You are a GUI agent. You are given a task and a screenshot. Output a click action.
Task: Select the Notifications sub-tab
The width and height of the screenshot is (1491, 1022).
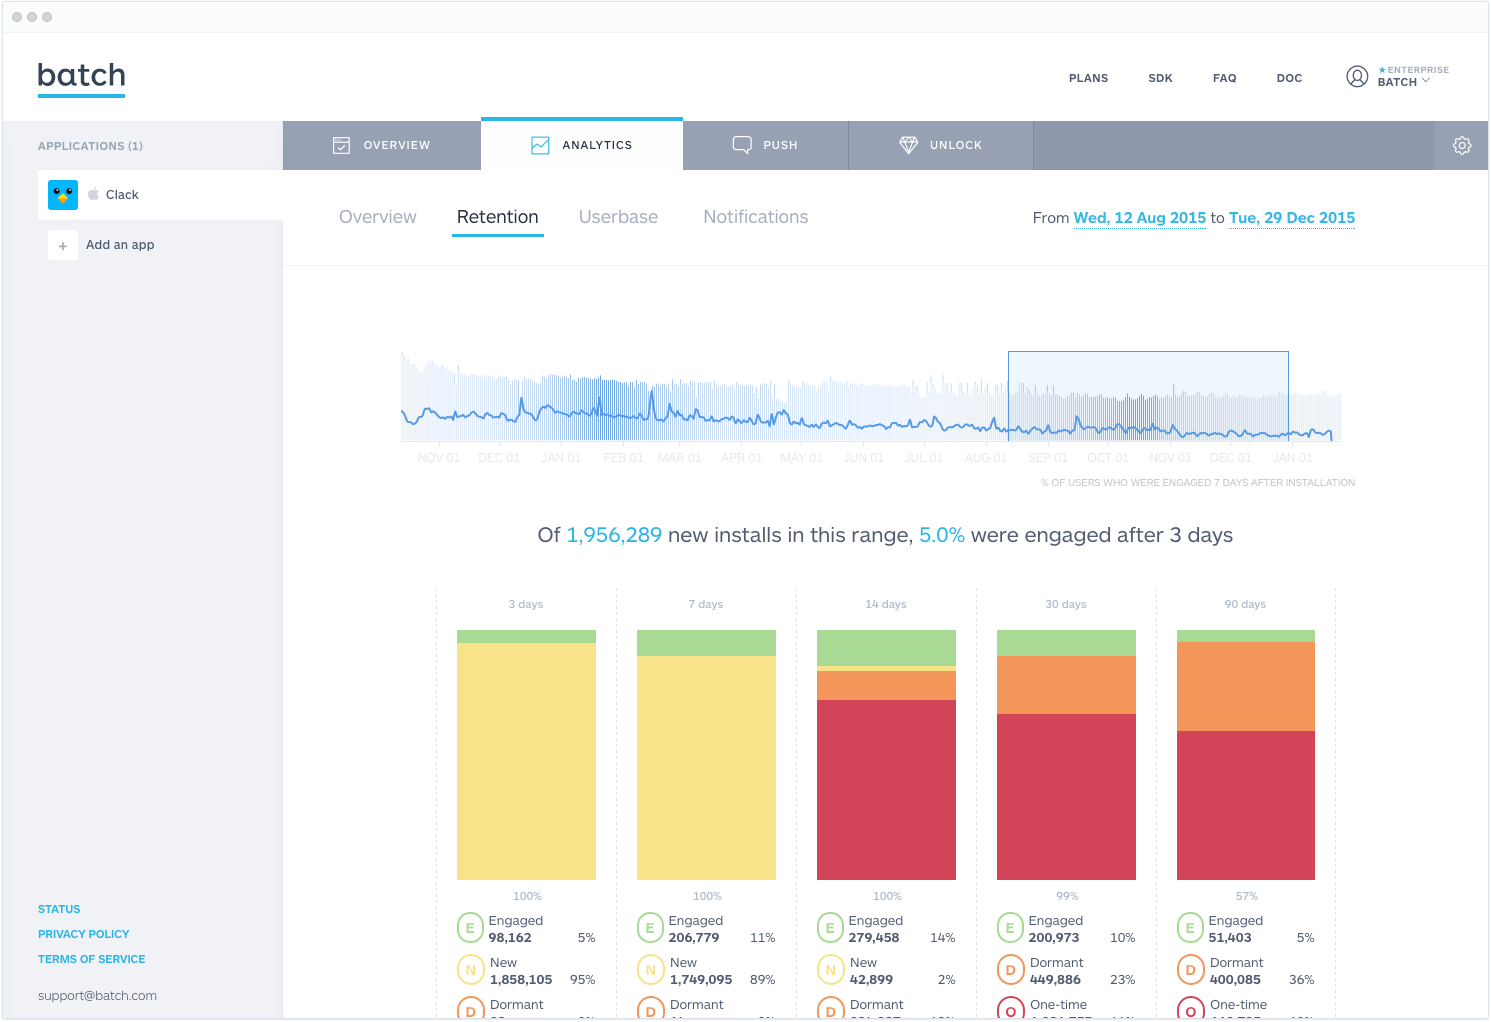point(755,217)
